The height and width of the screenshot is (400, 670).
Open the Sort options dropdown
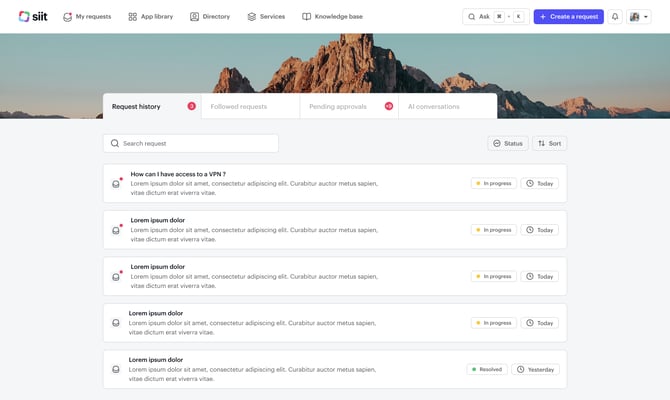coord(550,143)
